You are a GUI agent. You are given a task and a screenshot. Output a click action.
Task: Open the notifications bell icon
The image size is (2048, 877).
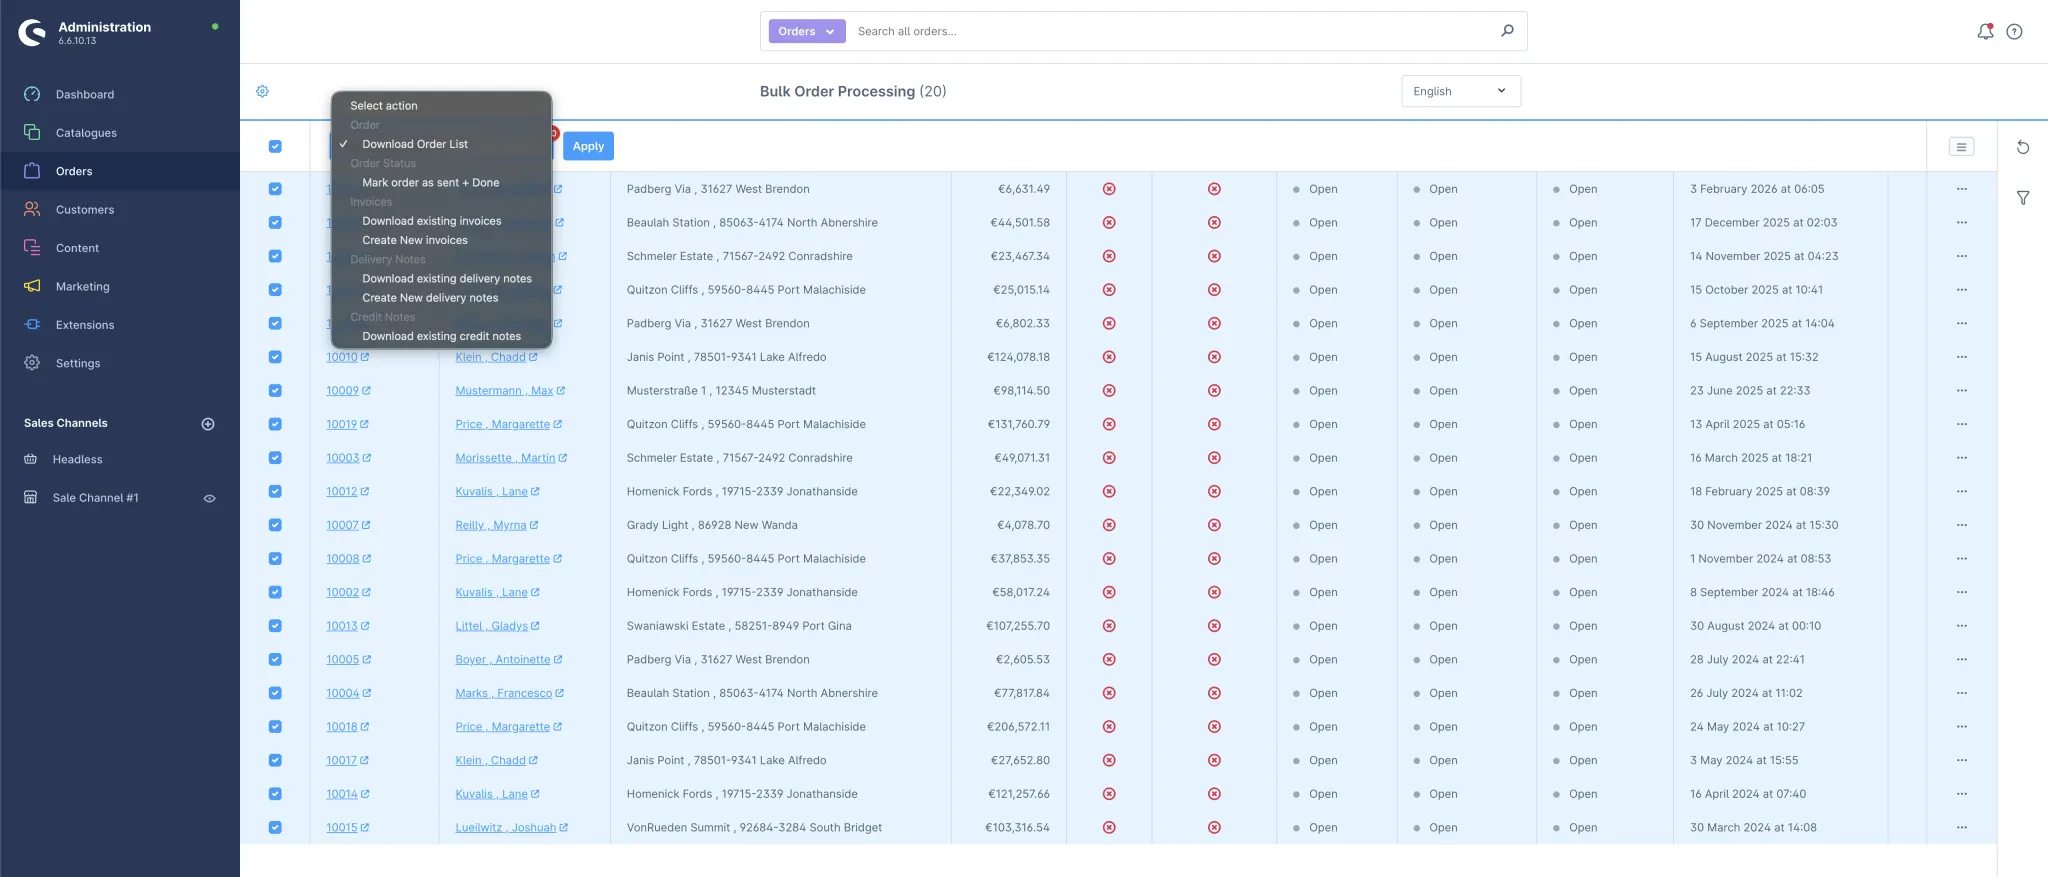(x=1985, y=31)
